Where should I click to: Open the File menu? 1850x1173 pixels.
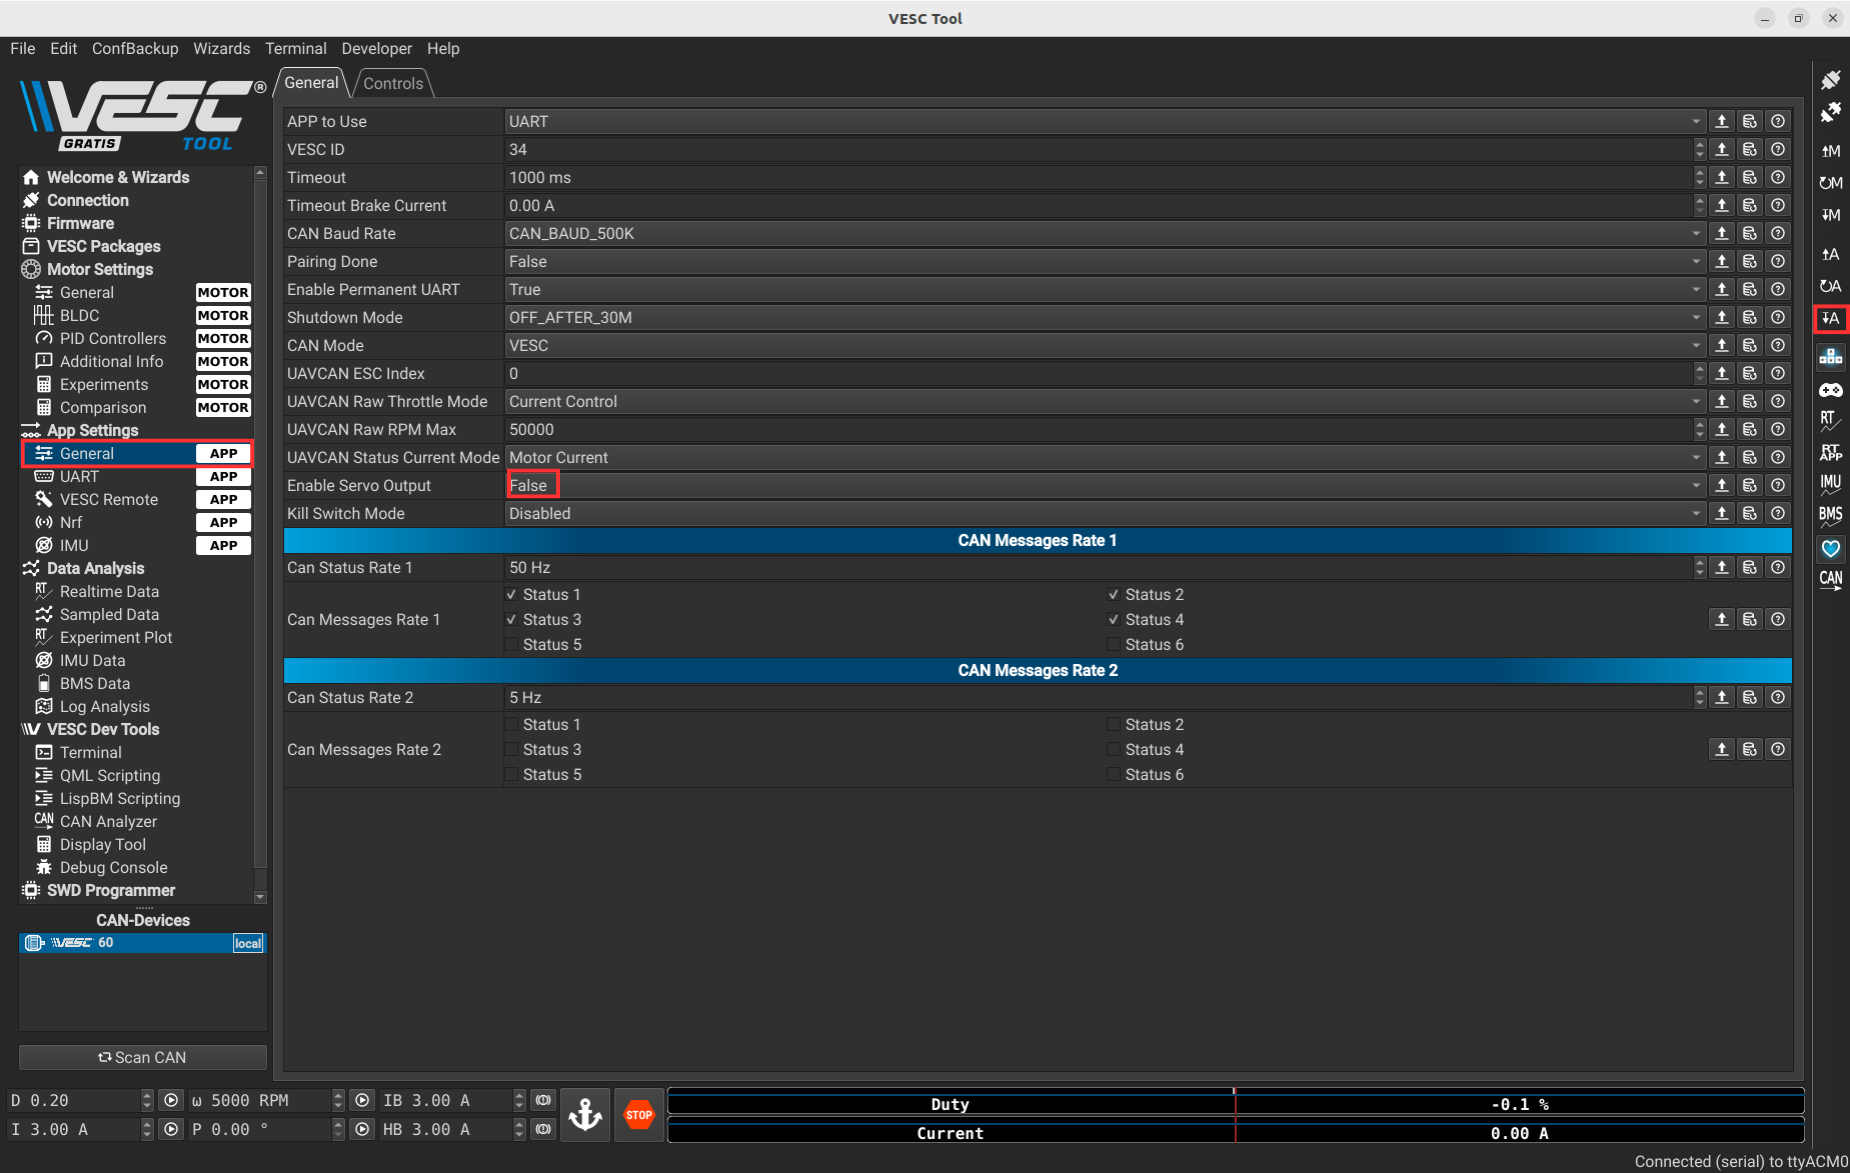click(x=22, y=48)
